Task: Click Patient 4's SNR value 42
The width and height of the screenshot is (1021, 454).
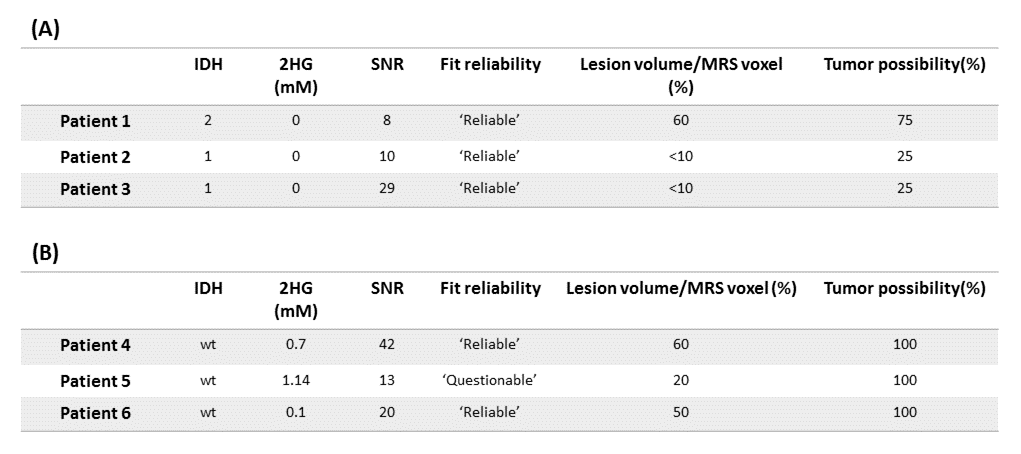Action: point(386,345)
